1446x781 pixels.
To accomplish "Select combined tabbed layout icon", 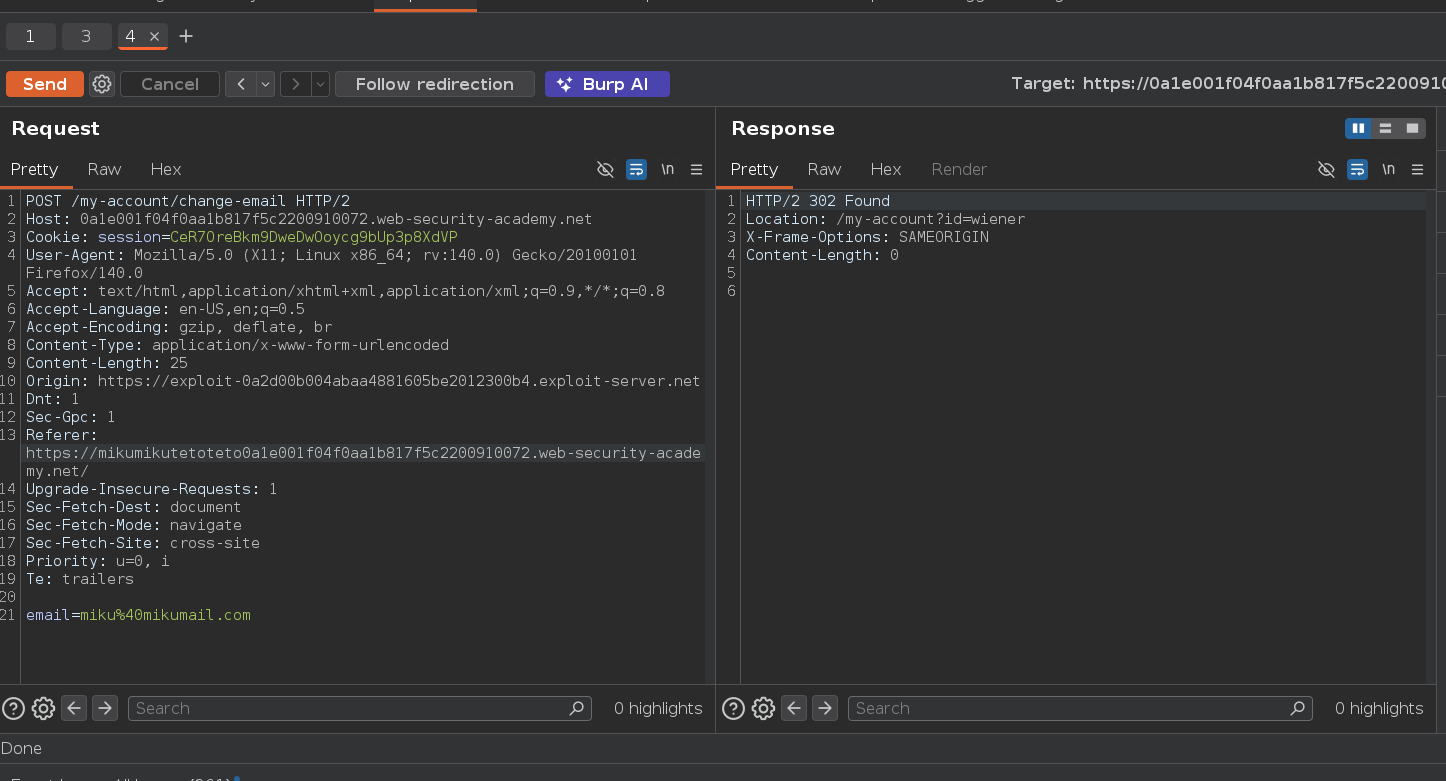I will tap(1412, 128).
